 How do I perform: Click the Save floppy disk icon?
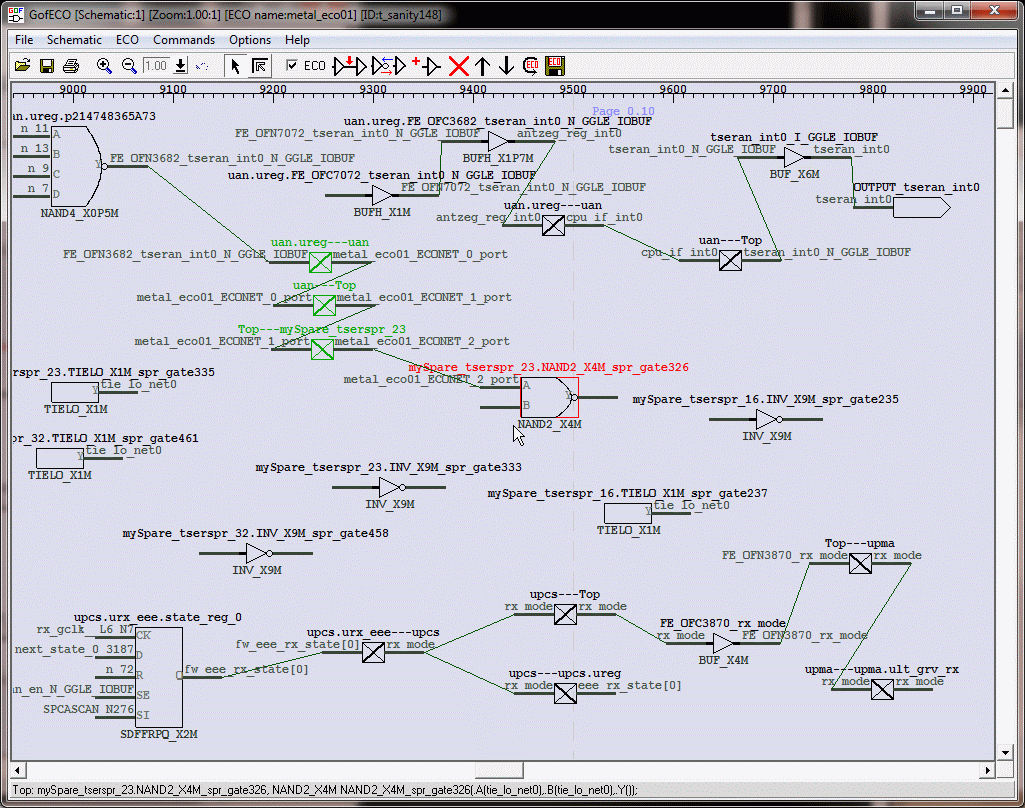pyautogui.click(x=46, y=66)
